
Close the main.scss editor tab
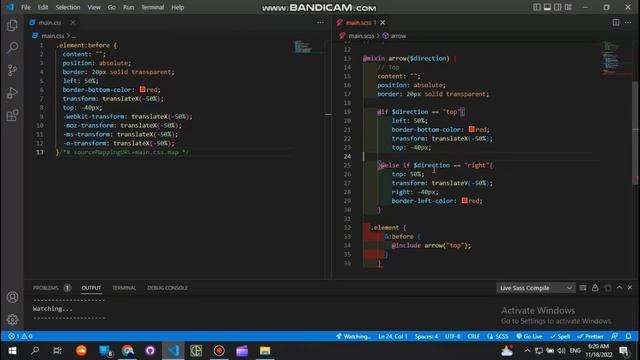pyautogui.click(x=382, y=22)
